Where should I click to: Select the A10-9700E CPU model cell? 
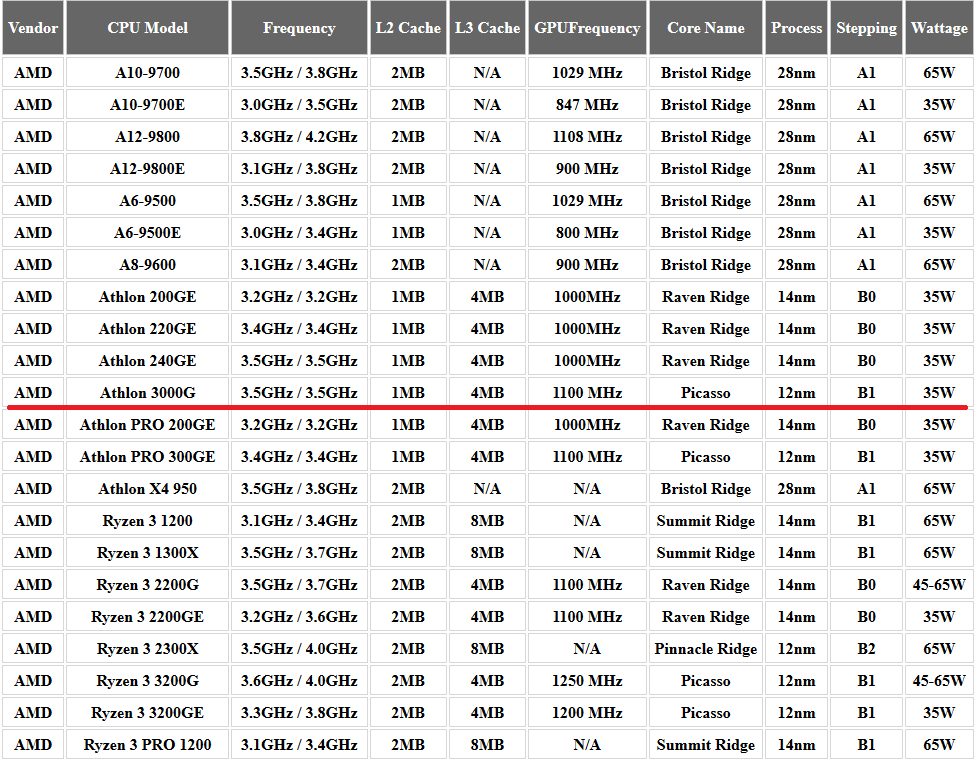tap(148, 105)
